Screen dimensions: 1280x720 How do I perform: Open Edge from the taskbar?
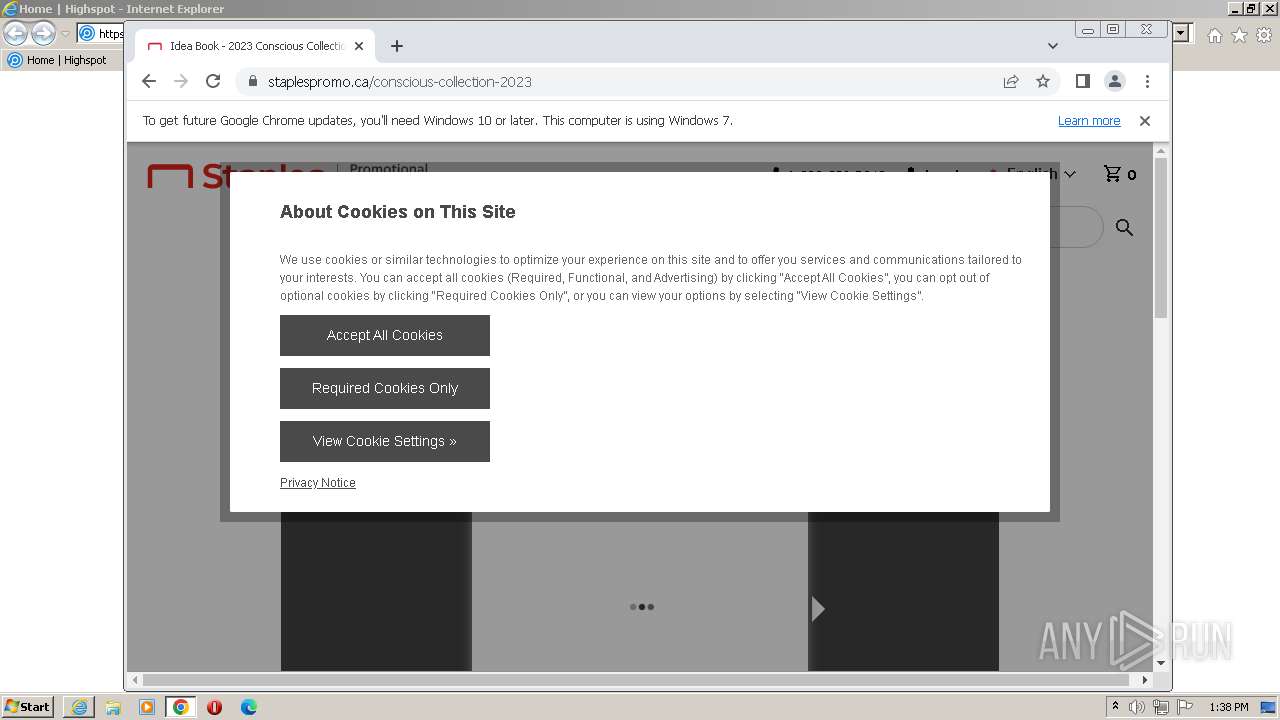tap(249, 707)
